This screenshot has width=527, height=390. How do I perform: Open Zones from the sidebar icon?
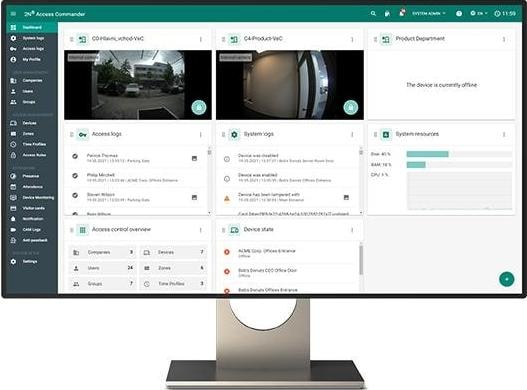[x=13, y=134]
